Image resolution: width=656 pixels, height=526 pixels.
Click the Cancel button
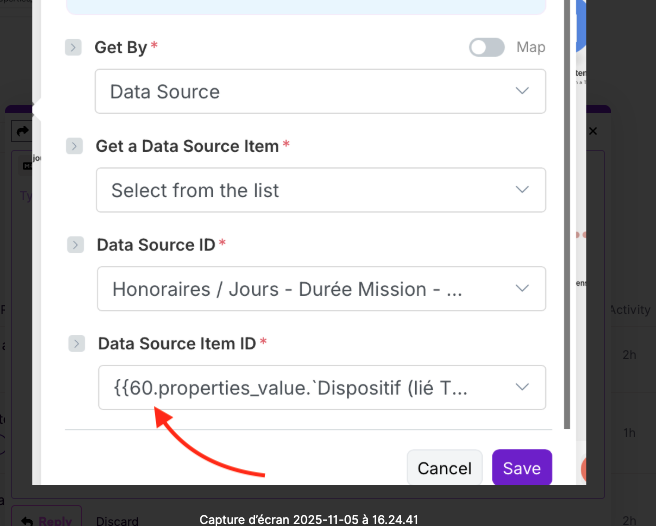click(444, 468)
